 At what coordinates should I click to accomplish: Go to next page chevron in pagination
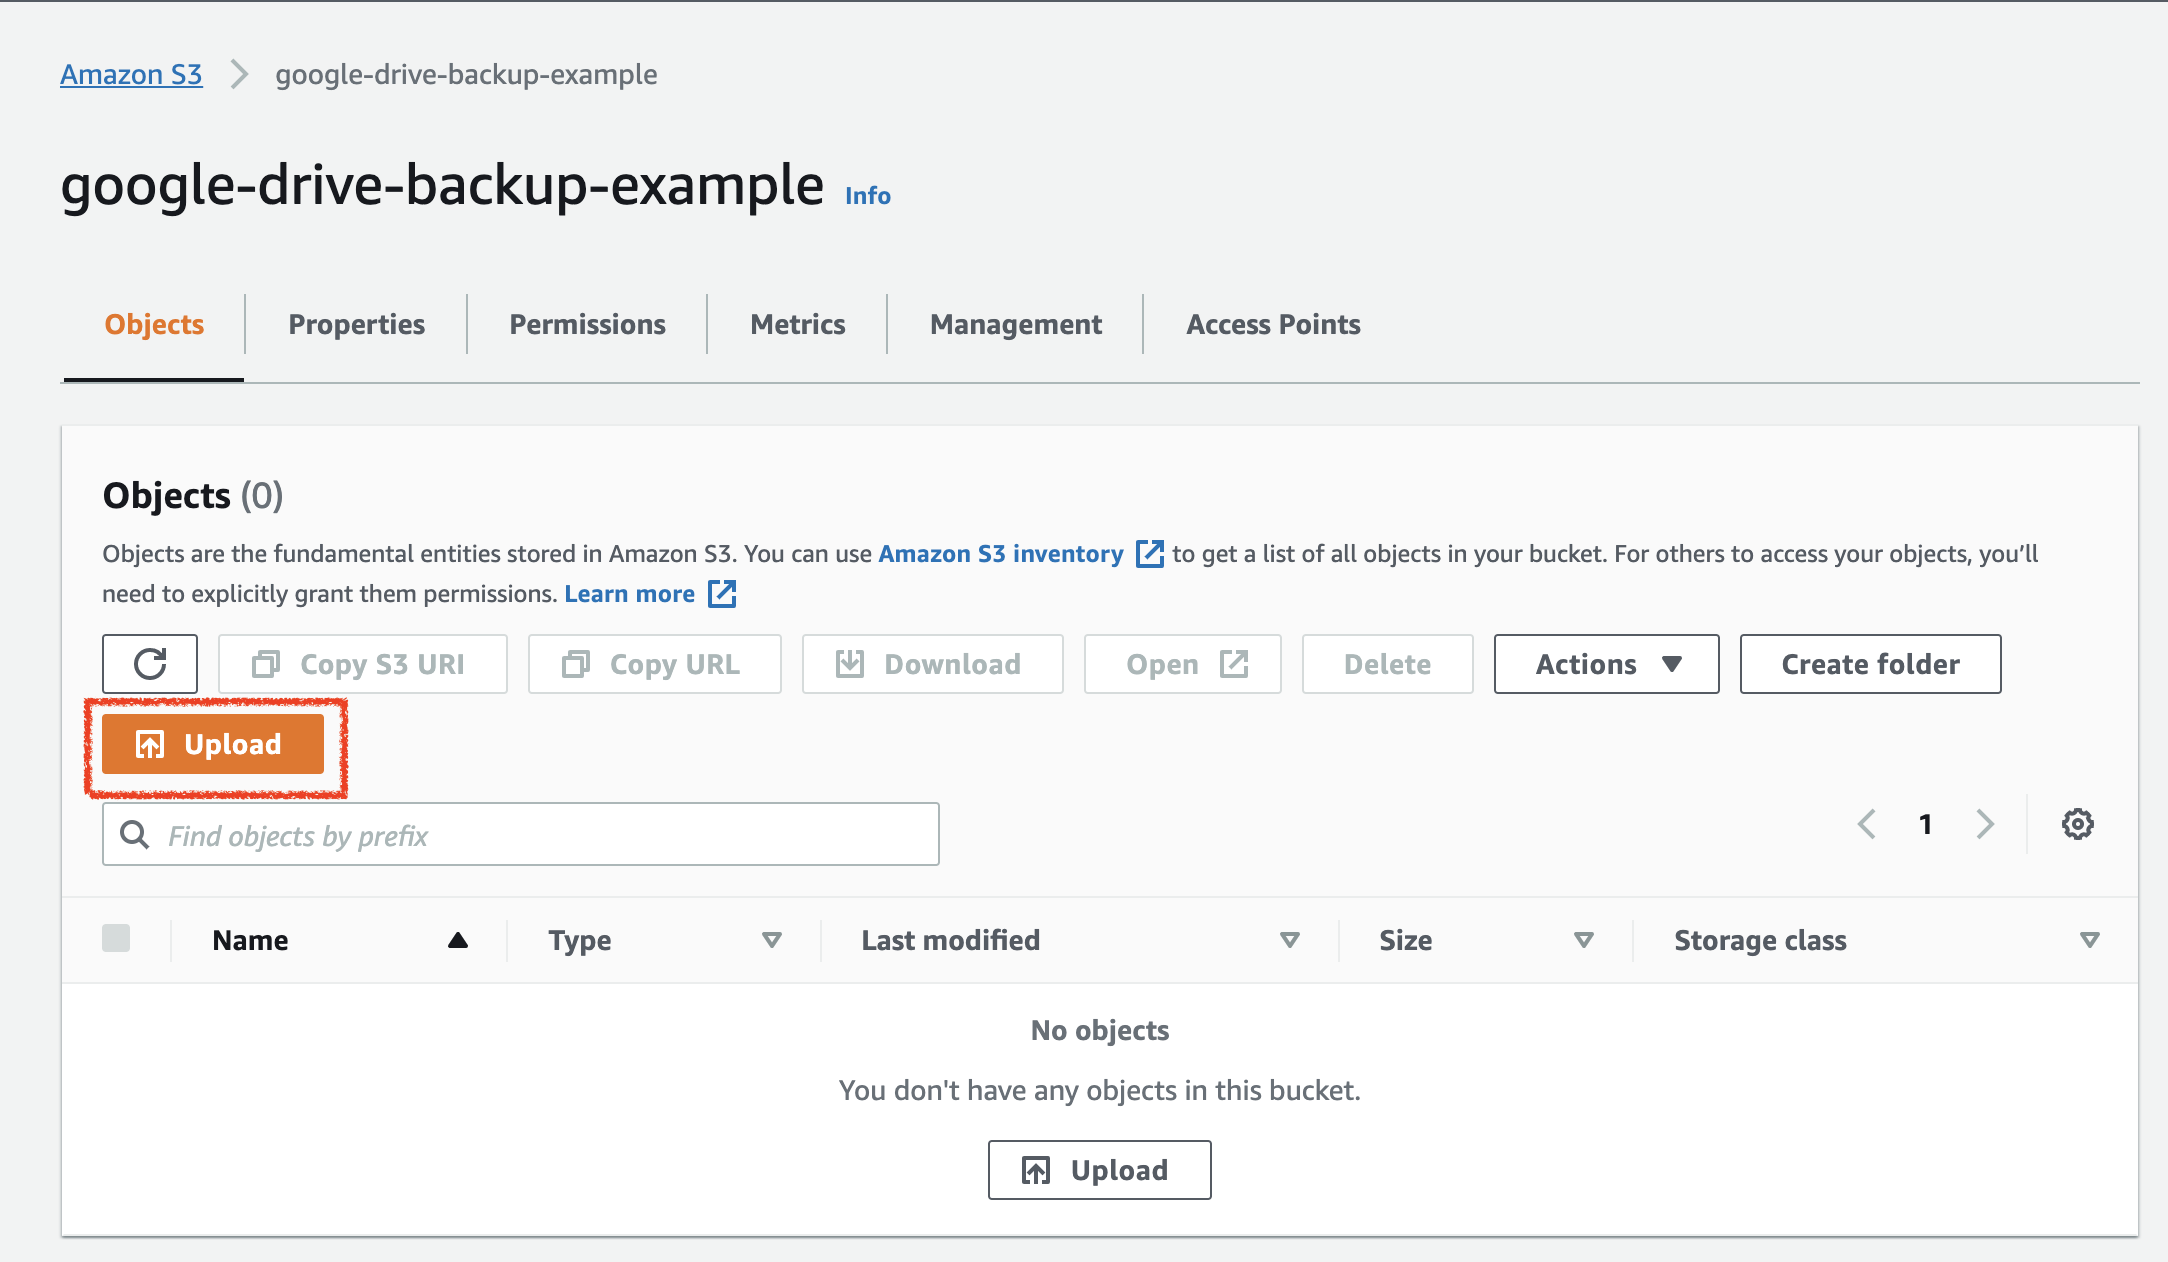(1985, 824)
